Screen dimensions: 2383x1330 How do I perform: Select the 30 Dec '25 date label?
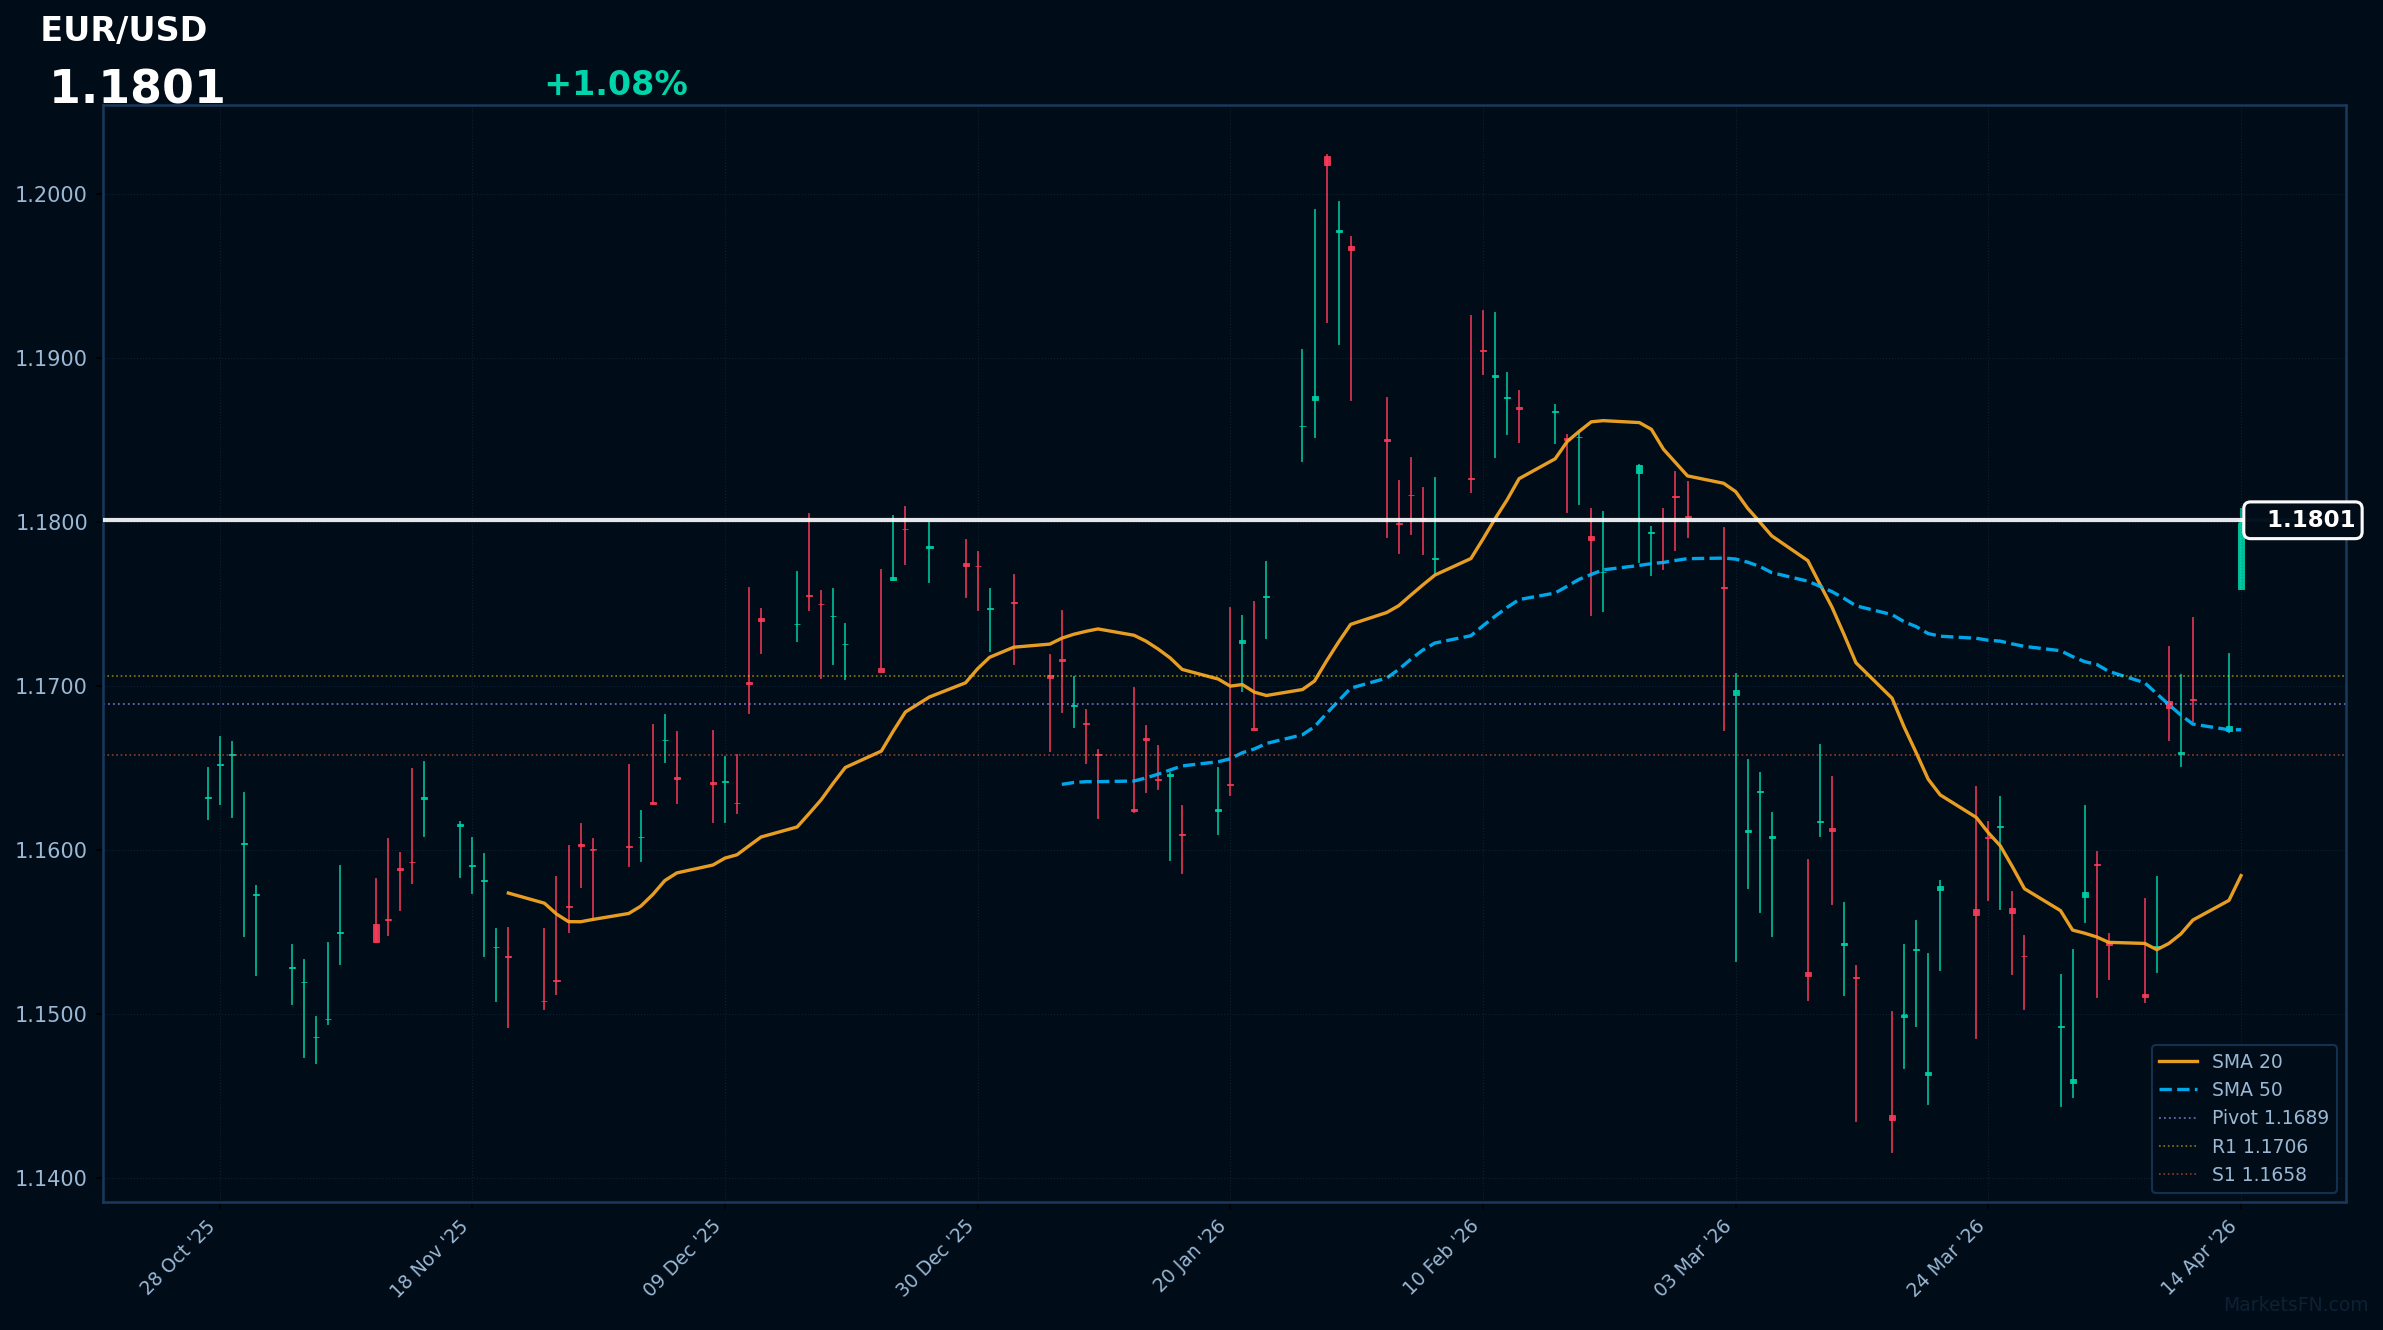(936, 1258)
